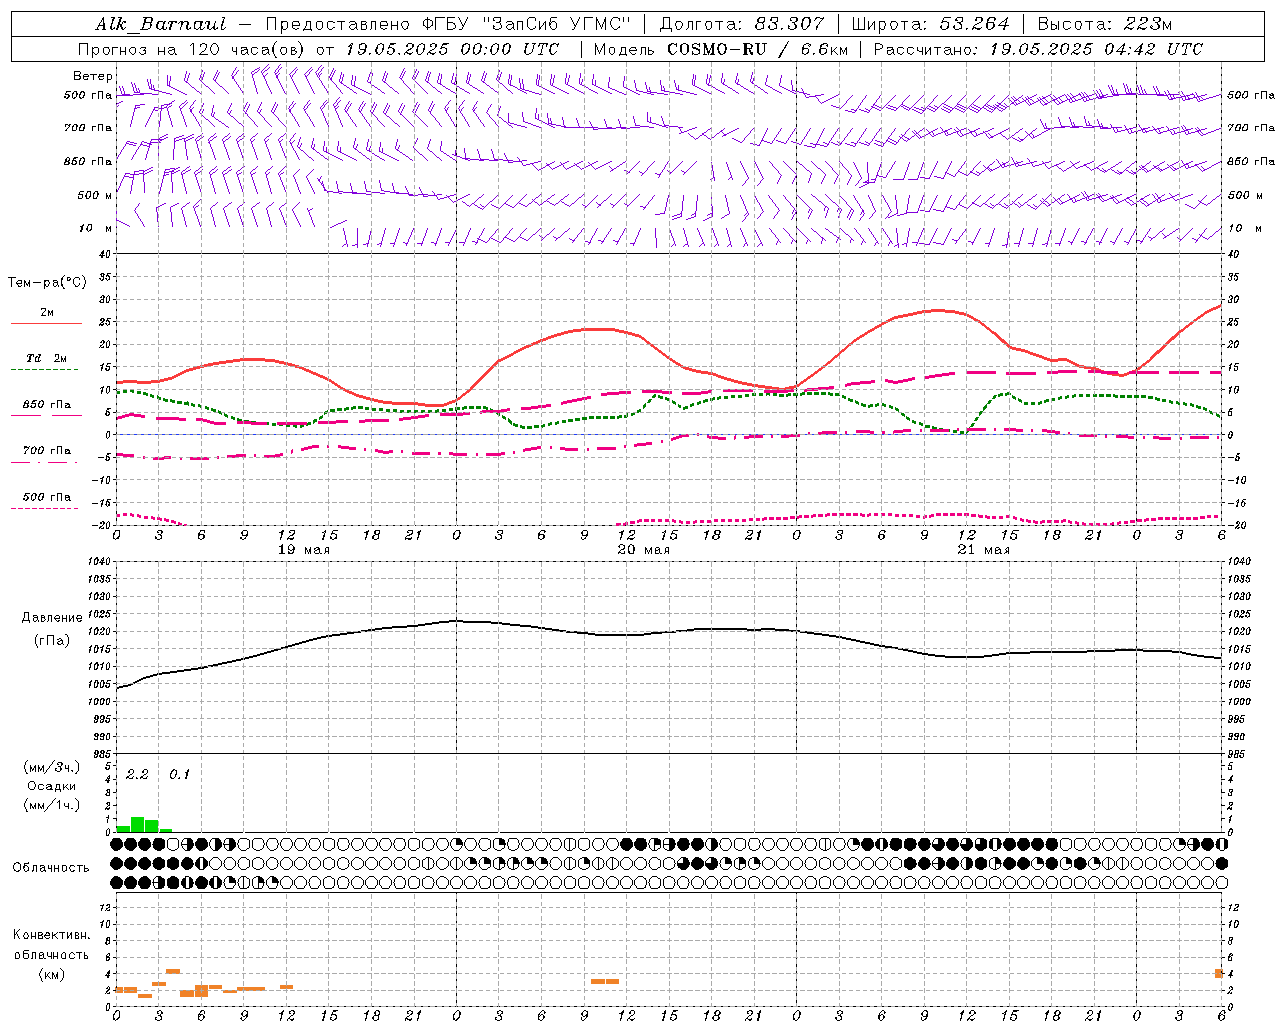1280x1024 pixels.
Task: Click the '(мм/3ч.)' precipitation unit label
Action: click(x=52, y=767)
